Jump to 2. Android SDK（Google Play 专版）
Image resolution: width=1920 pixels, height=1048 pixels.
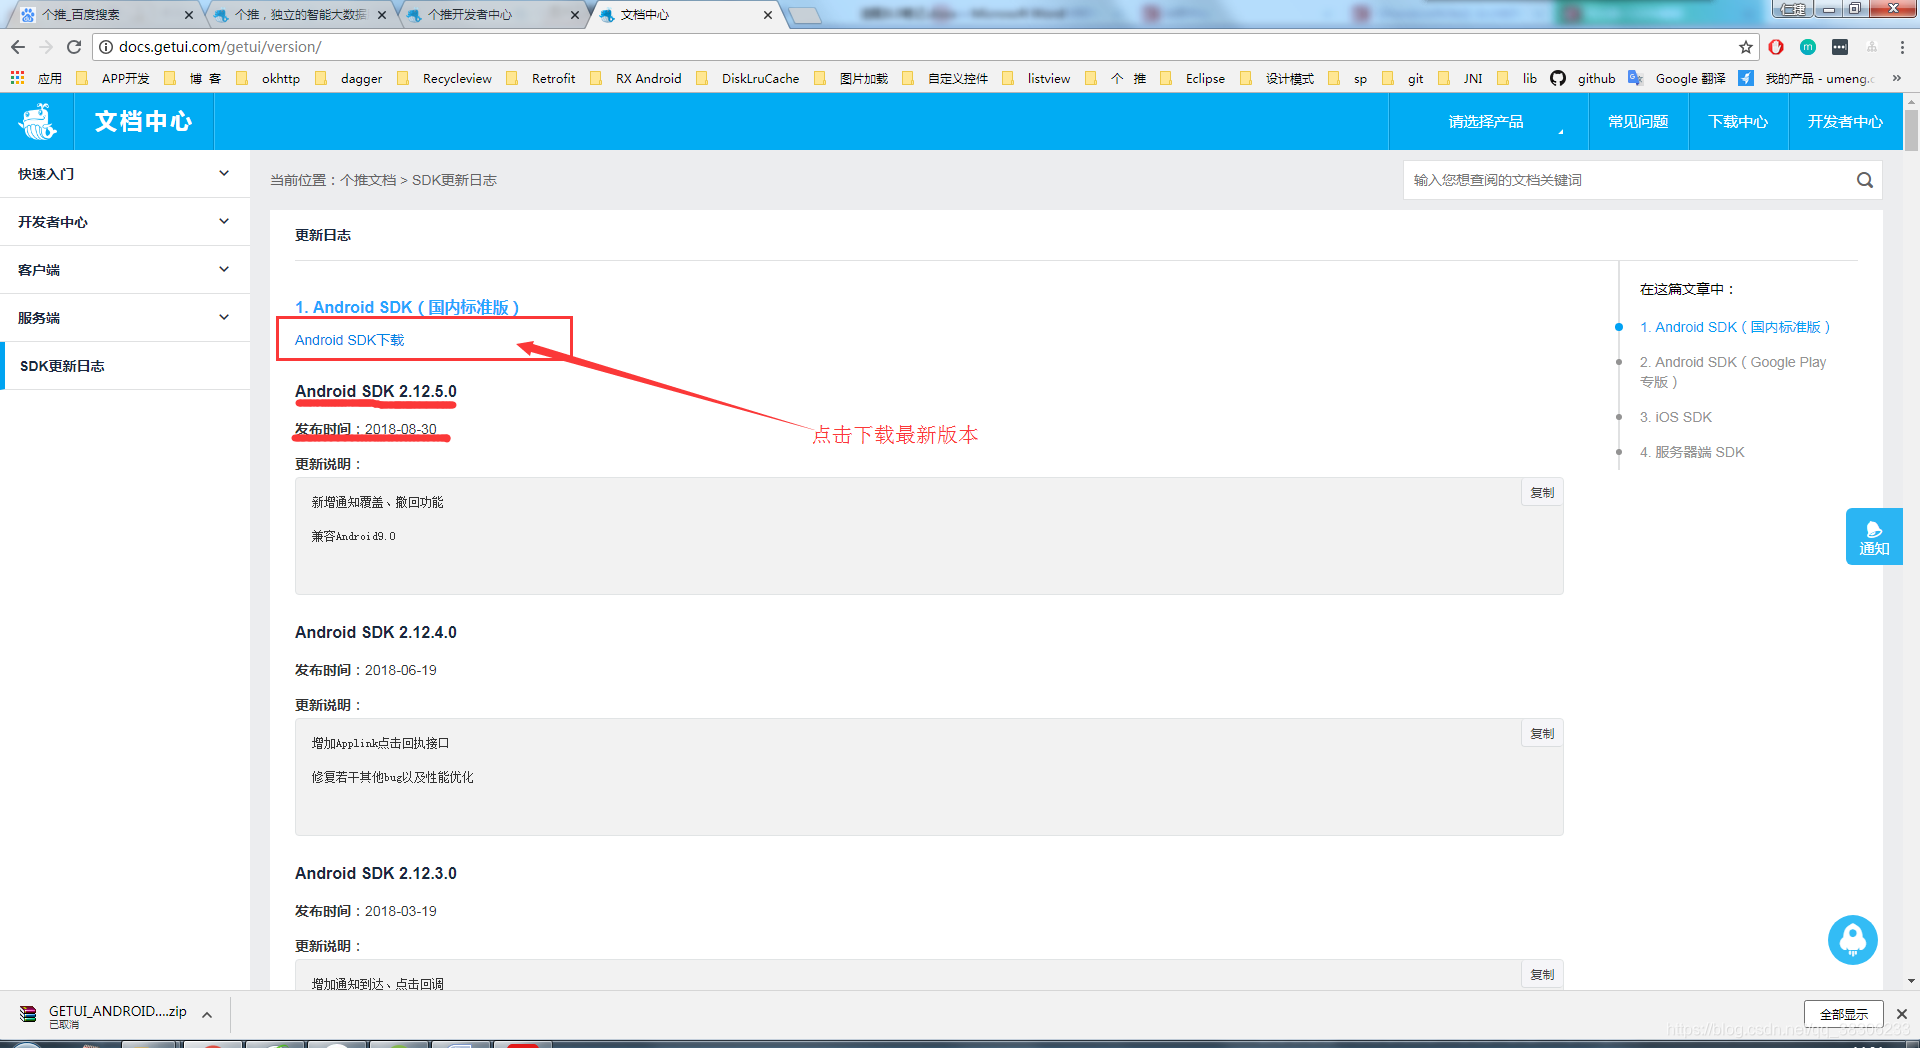pyautogui.click(x=1733, y=372)
